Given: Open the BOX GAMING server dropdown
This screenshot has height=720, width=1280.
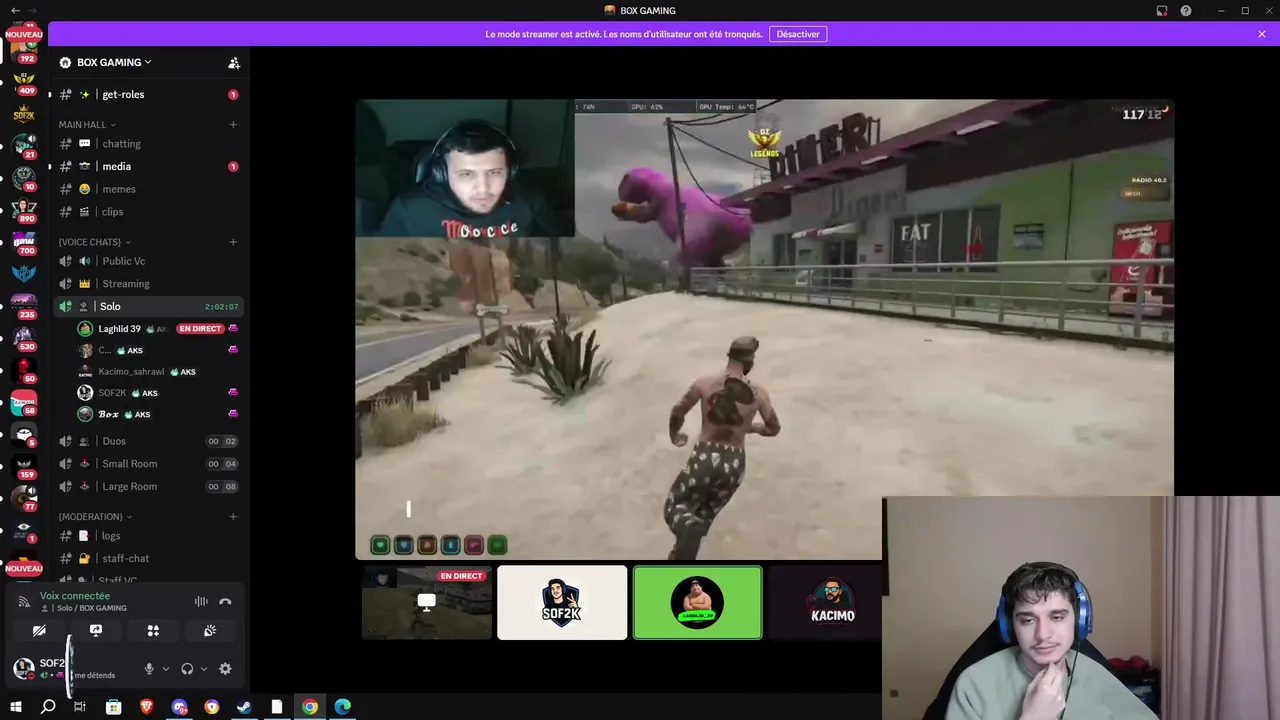Looking at the screenshot, I should pos(114,62).
